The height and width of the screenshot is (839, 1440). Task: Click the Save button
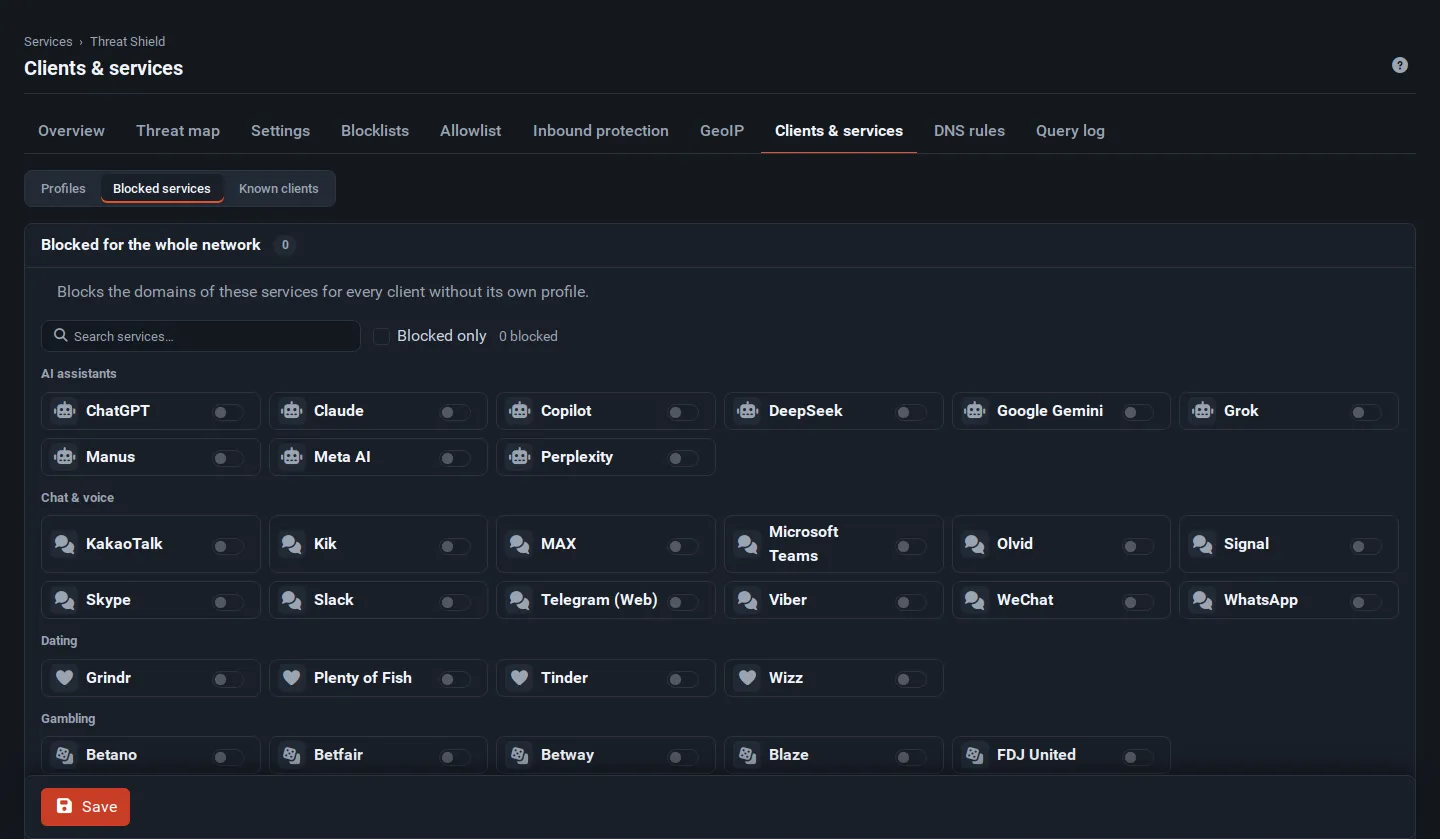(85, 807)
